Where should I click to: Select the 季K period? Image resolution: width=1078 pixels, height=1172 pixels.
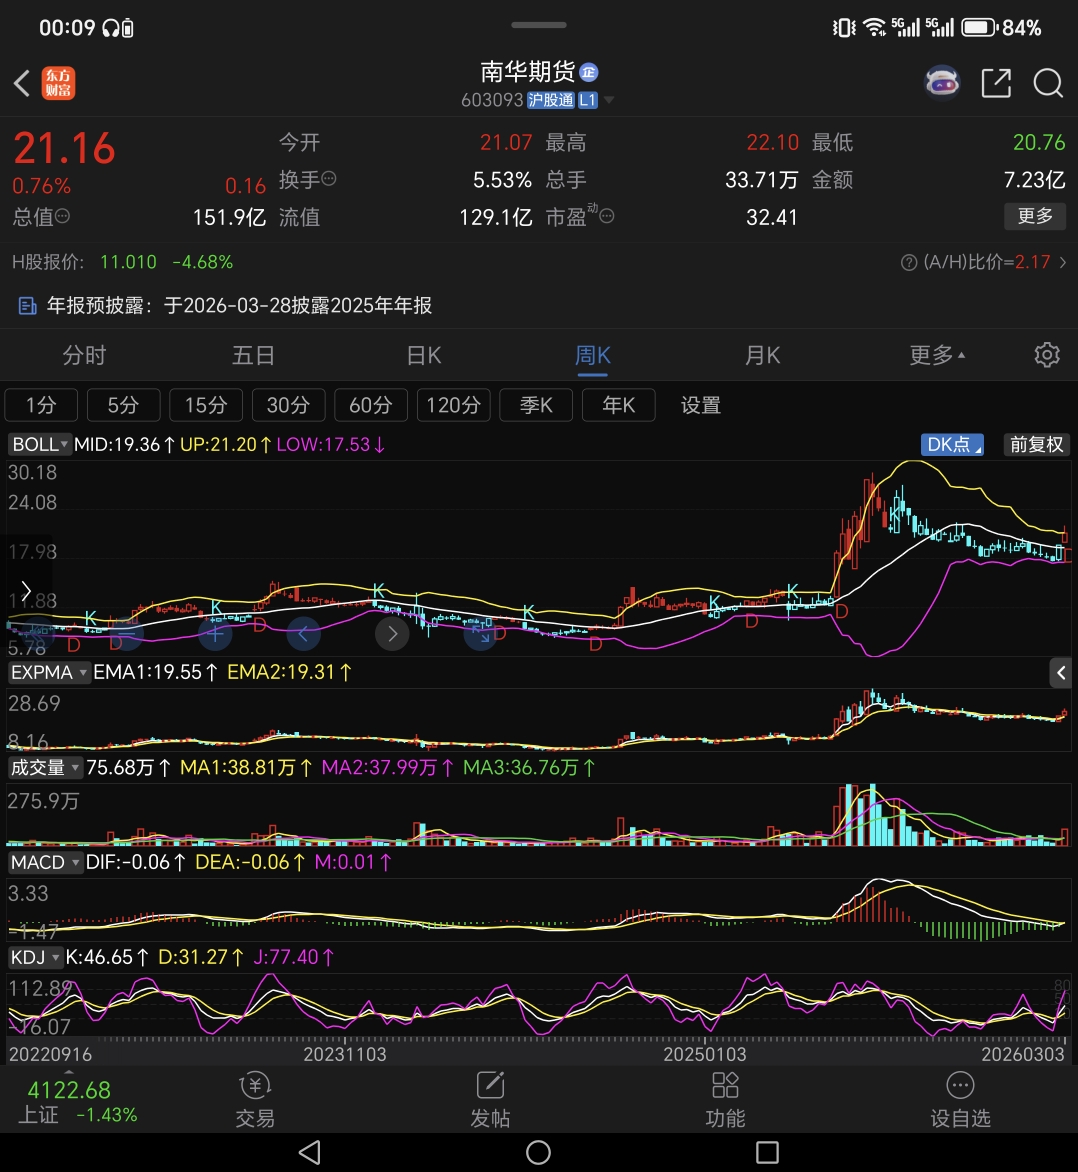pos(536,405)
